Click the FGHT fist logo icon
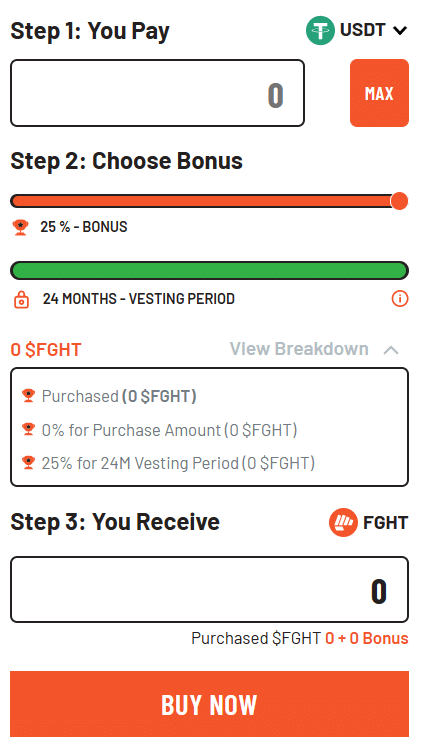This screenshot has width=425, height=747. 343,523
